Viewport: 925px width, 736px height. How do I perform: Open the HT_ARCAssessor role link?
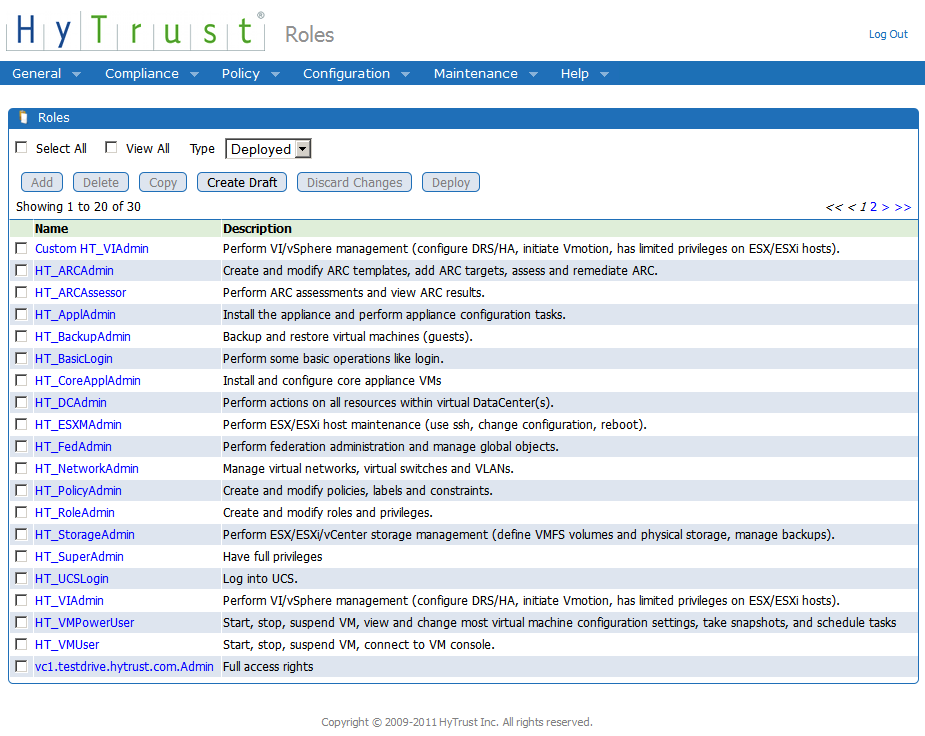[x=80, y=293]
